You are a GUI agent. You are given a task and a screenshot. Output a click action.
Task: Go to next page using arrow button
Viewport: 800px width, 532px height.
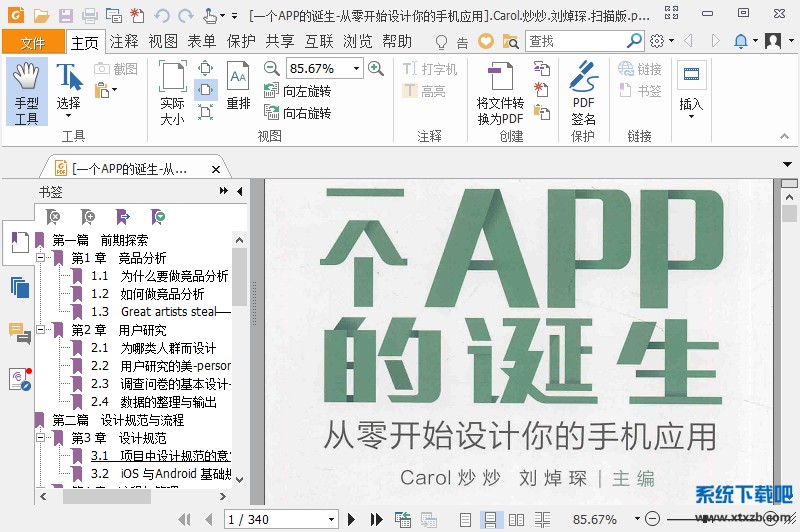coord(352,519)
